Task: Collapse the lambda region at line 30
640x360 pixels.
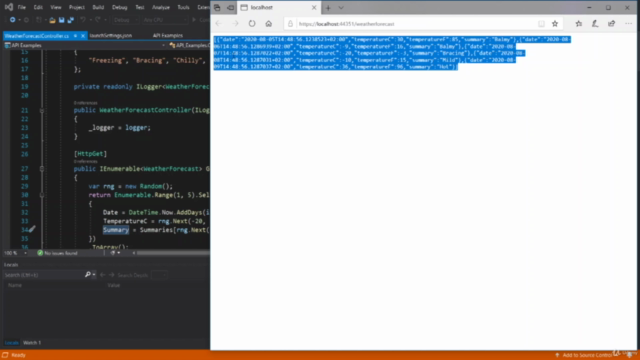Action: click(x=42, y=195)
